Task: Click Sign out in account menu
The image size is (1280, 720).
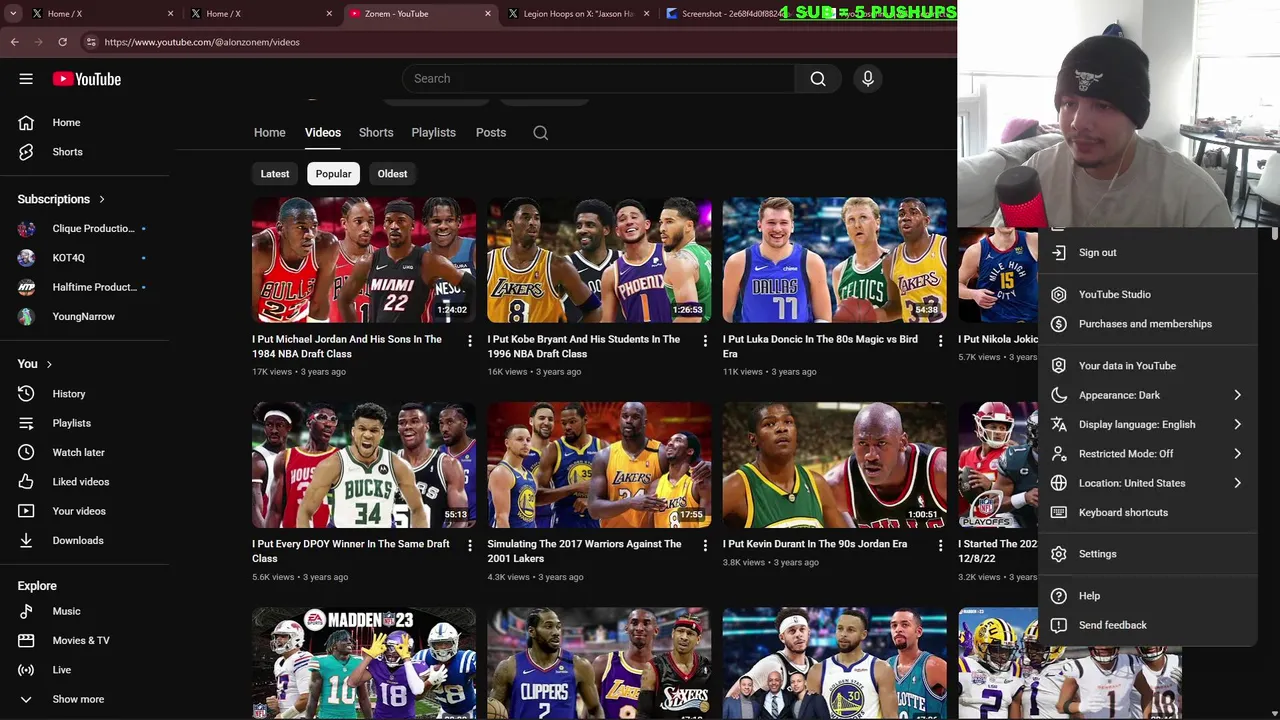Action: pyautogui.click(x=1146, y=253)
